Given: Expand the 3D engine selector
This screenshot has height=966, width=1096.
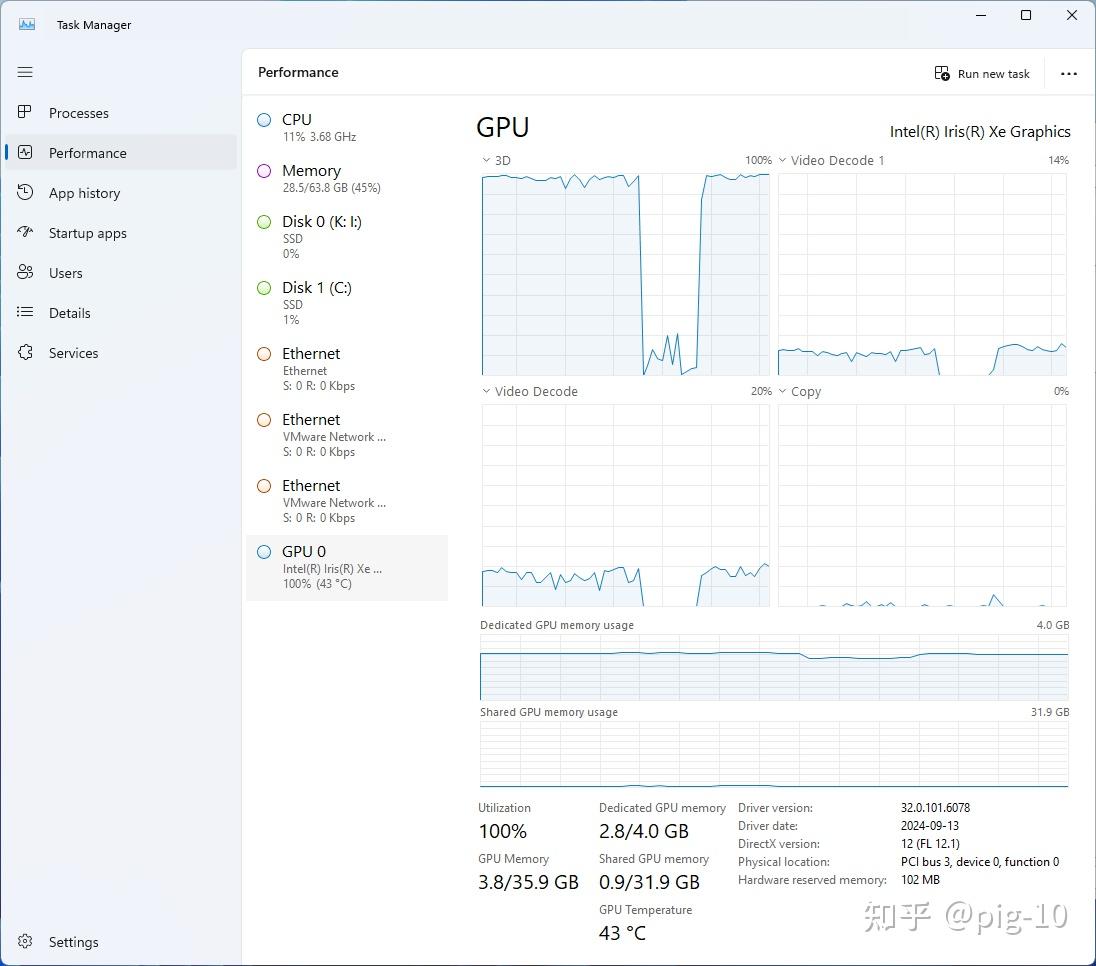Looking at the screenshot, I should pyautogui.click(x=486, y=160).
